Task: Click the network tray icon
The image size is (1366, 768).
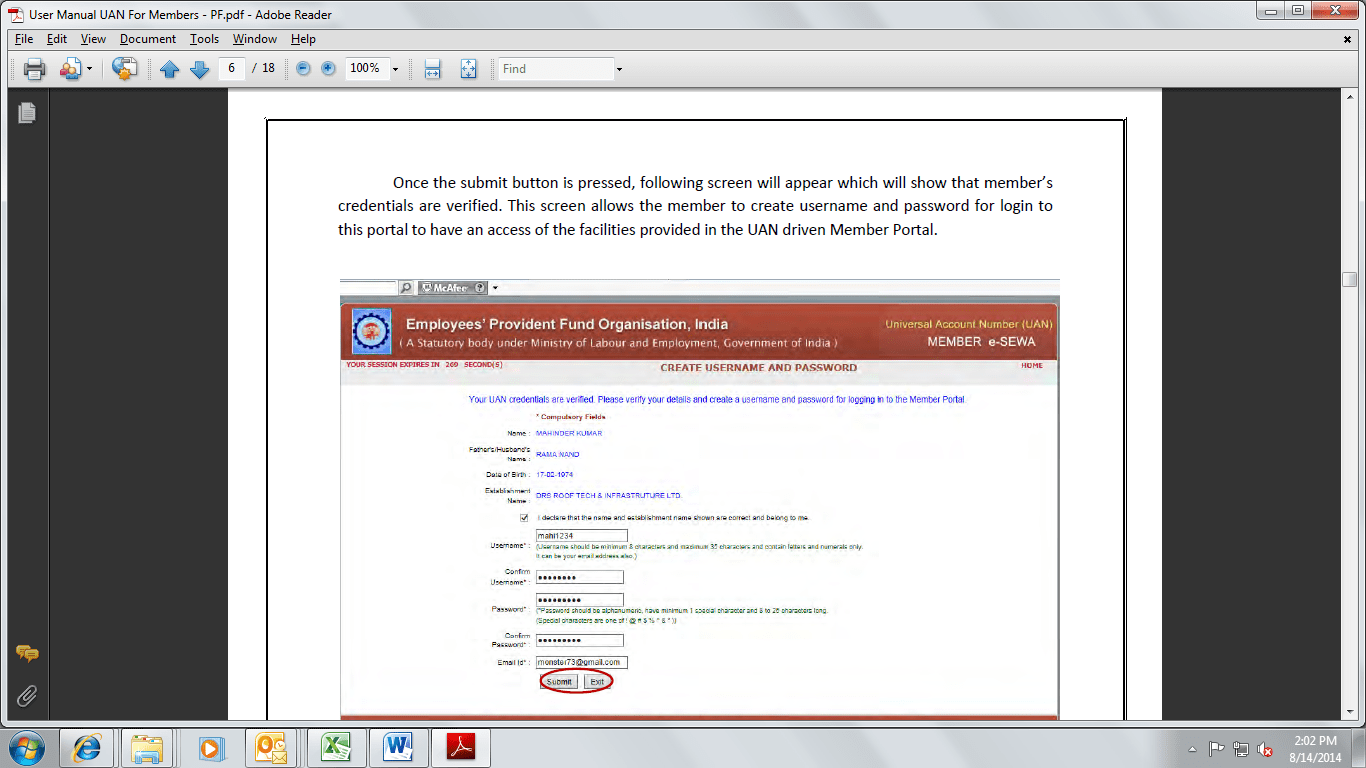Action: (1241, 748)
